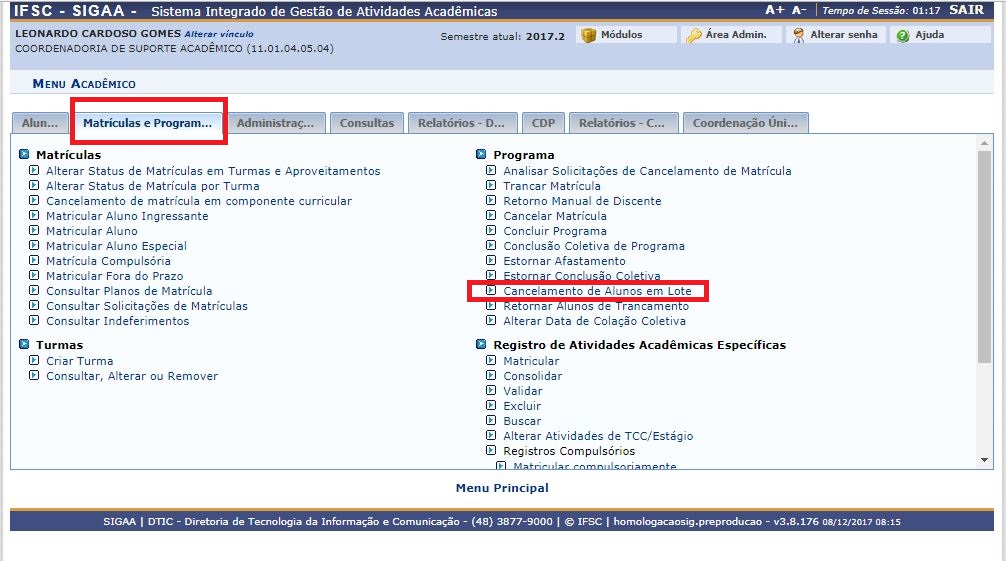
Task: Click the Alterar senha person icon
Action: 798,35
